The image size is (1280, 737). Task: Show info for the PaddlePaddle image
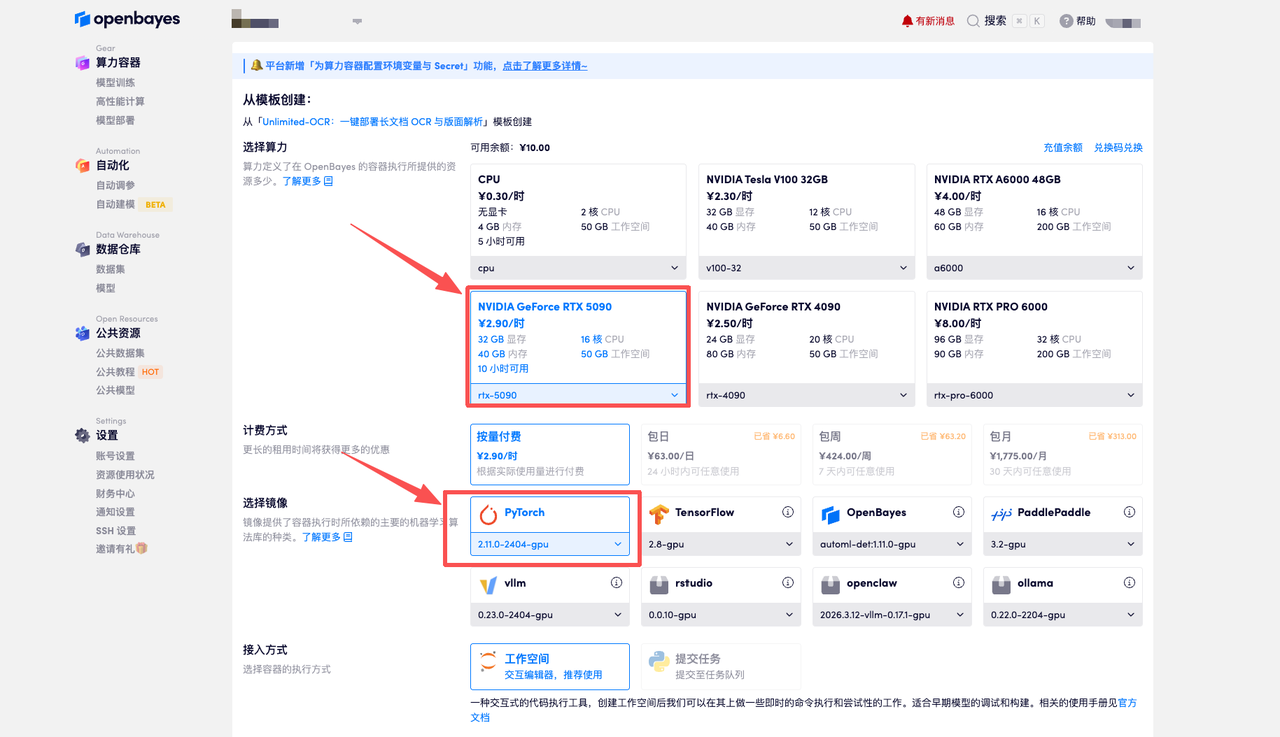[1130, 512]
